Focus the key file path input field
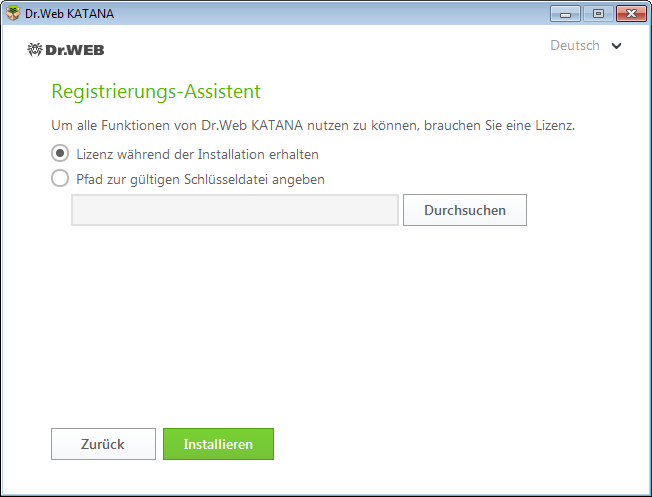Viewport: 652px width, 497px height. click(235, 210)
